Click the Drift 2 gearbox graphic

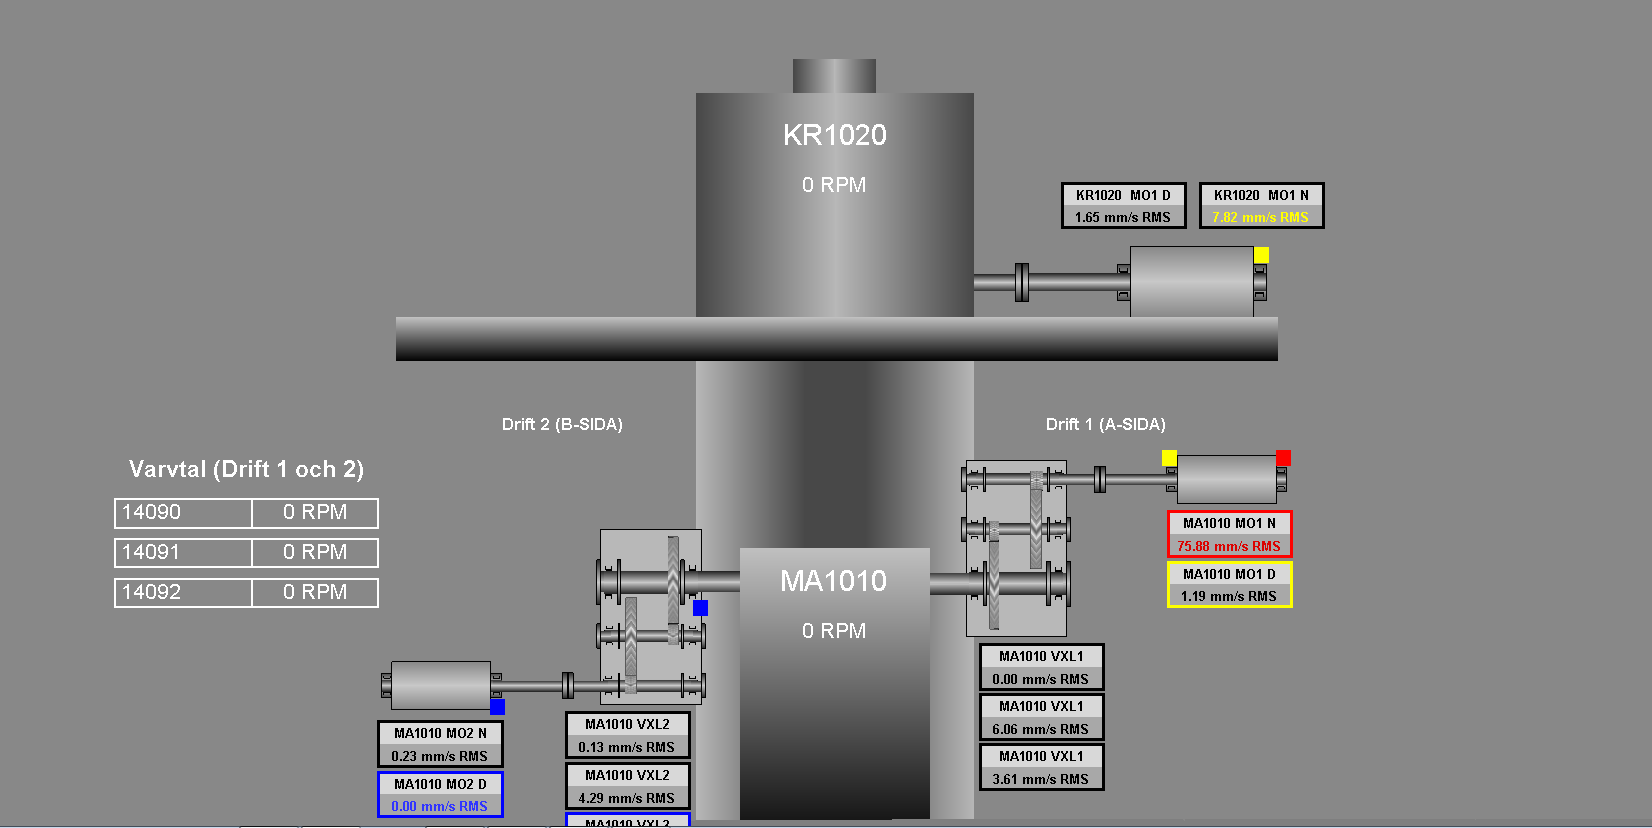coord(651,616)
